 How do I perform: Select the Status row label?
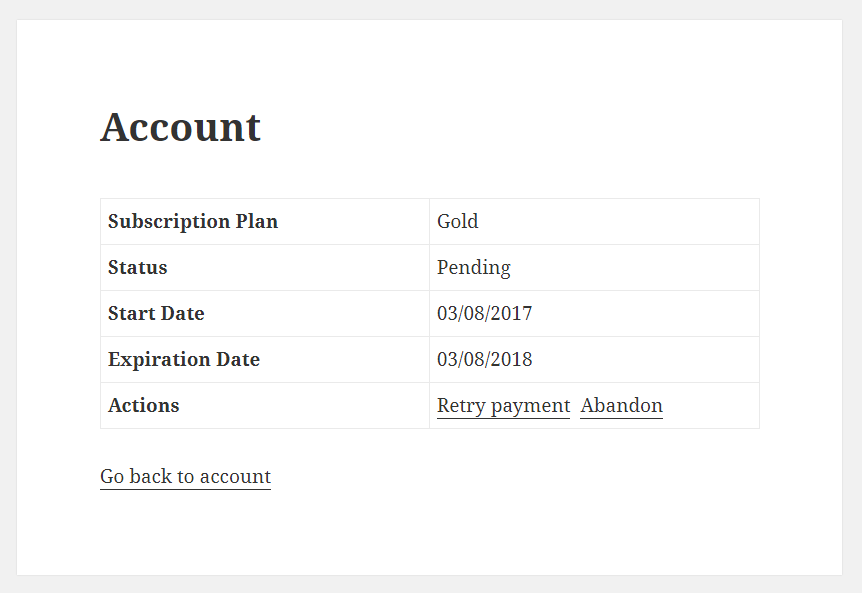[137, 268]
